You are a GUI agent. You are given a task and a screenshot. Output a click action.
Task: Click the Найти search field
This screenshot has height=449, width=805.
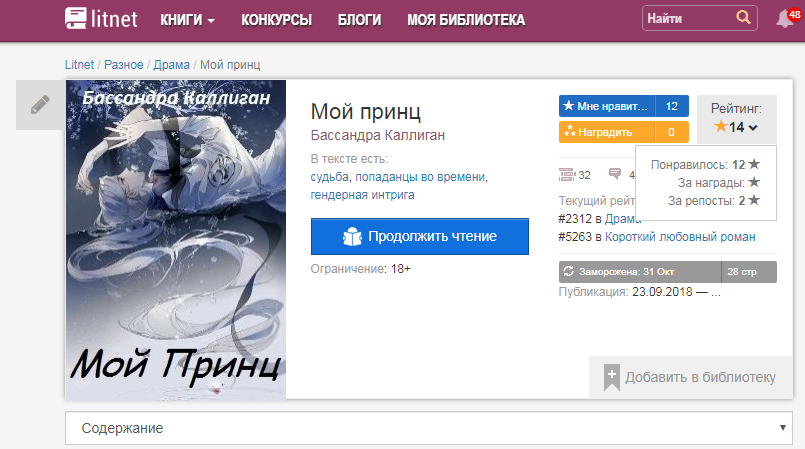coord(688,18)
